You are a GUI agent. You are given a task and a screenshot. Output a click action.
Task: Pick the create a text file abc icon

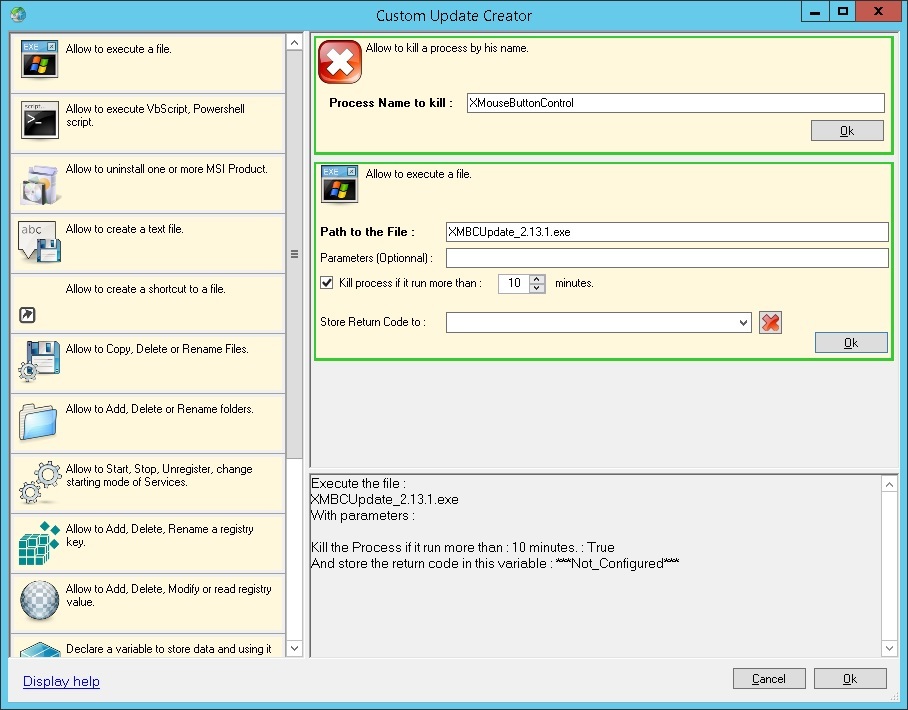(x=39, y=241)
